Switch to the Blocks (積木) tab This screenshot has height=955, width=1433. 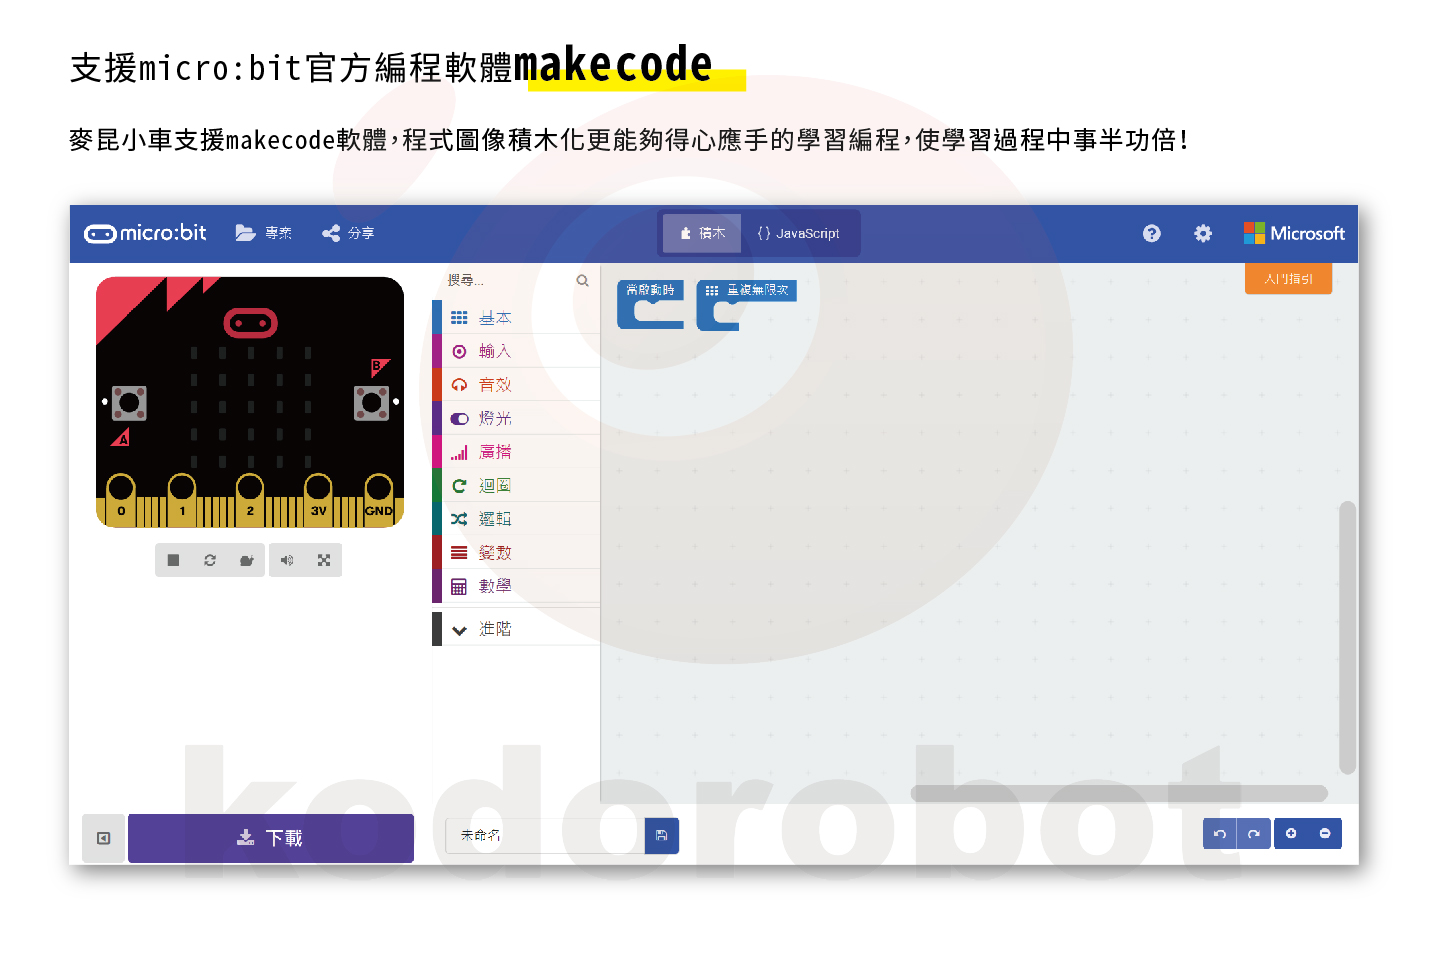(x=702, y=233)
